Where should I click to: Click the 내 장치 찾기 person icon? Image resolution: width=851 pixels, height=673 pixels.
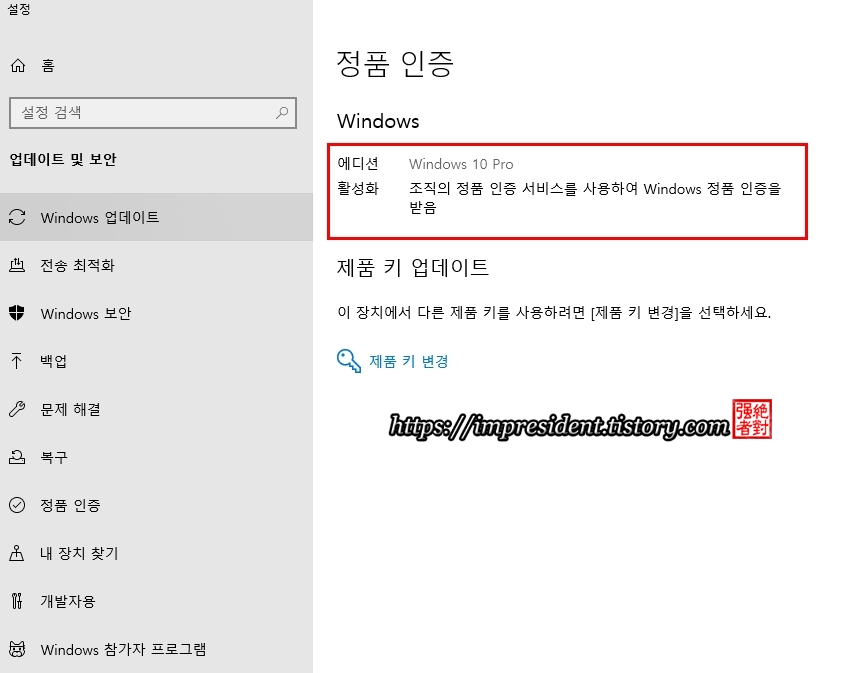tap(17, 553)
